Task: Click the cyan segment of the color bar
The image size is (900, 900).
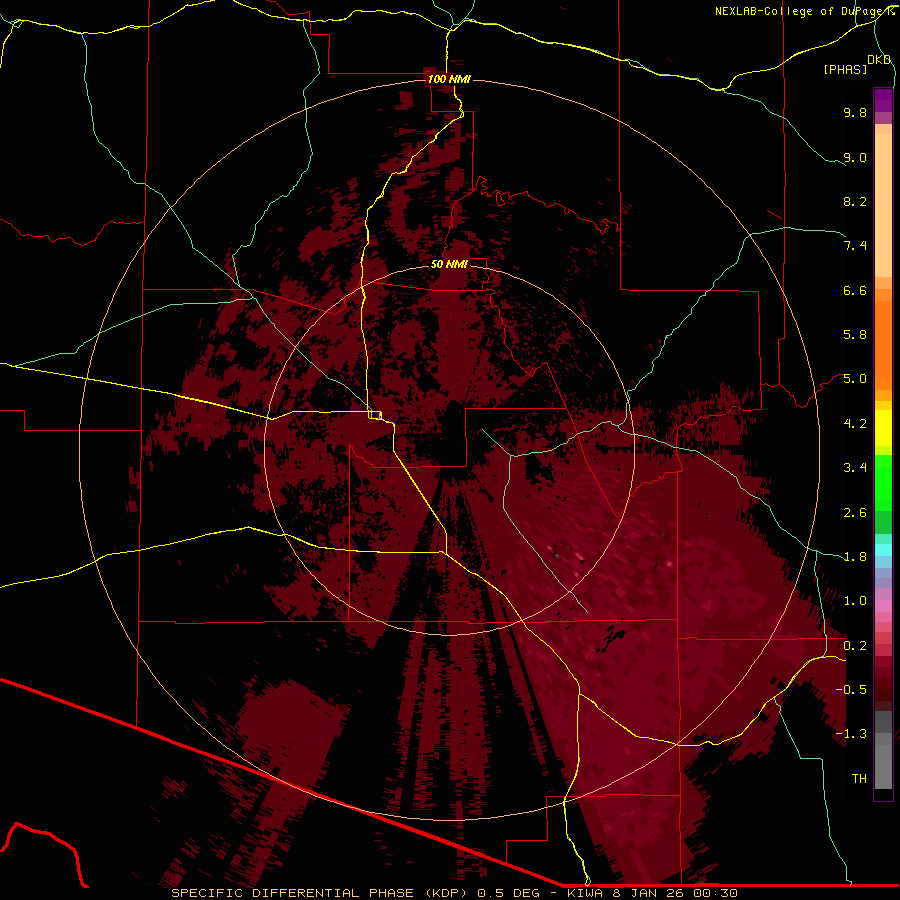Action: tap(883, 550)
